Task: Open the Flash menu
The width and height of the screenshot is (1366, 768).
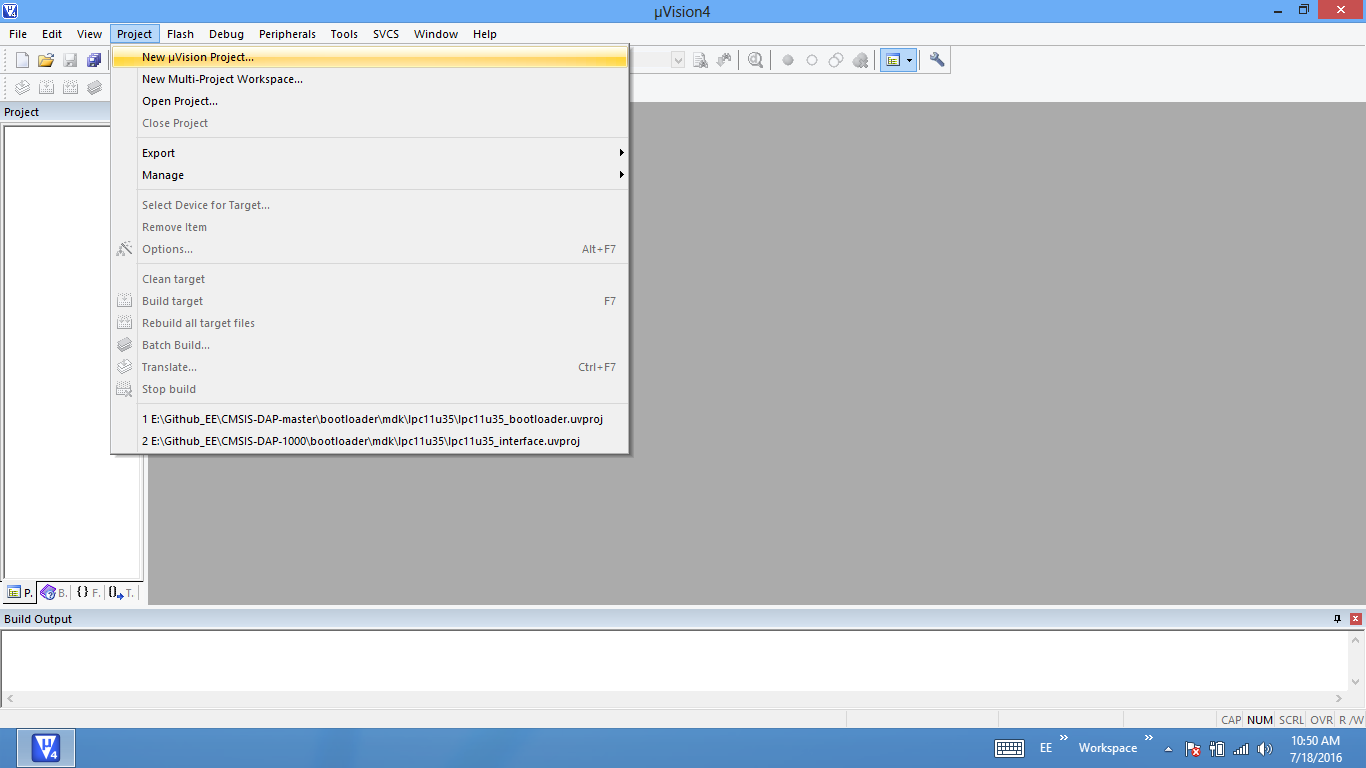Action: [180, 34]
